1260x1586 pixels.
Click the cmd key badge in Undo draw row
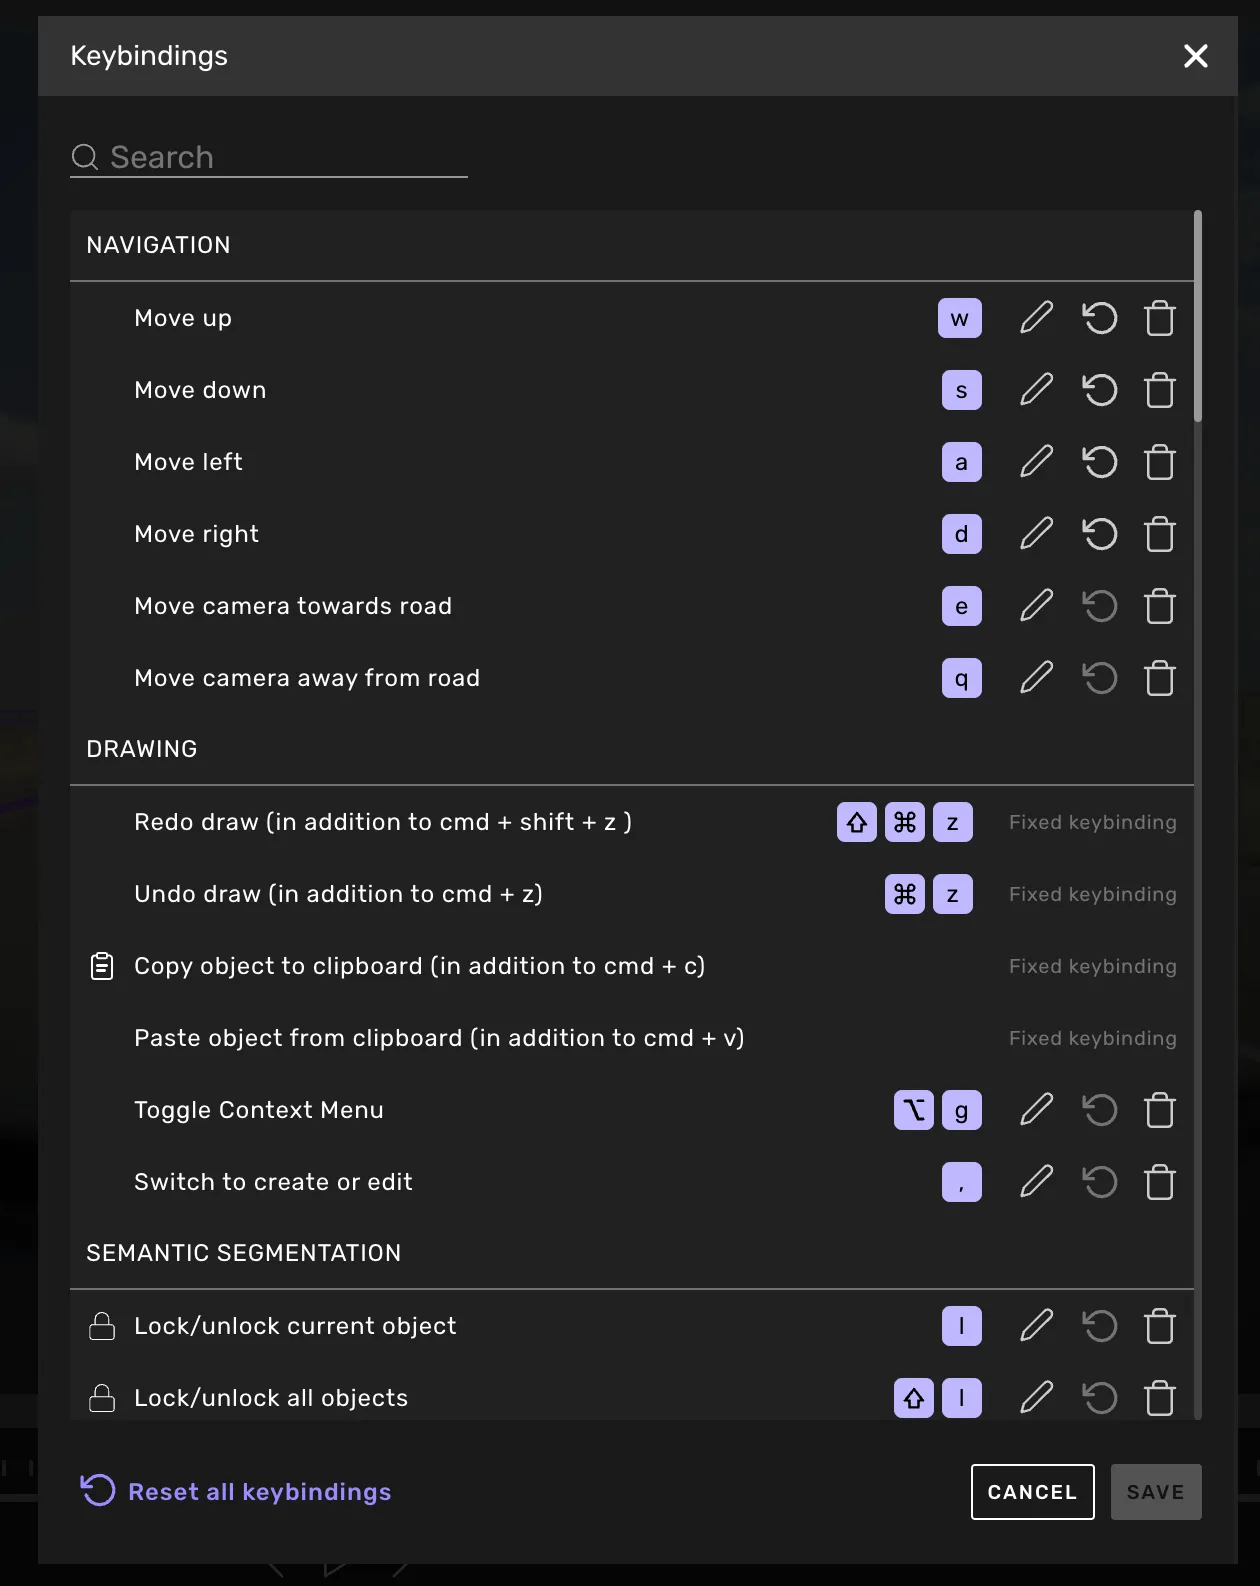click(x=905, y=894)
